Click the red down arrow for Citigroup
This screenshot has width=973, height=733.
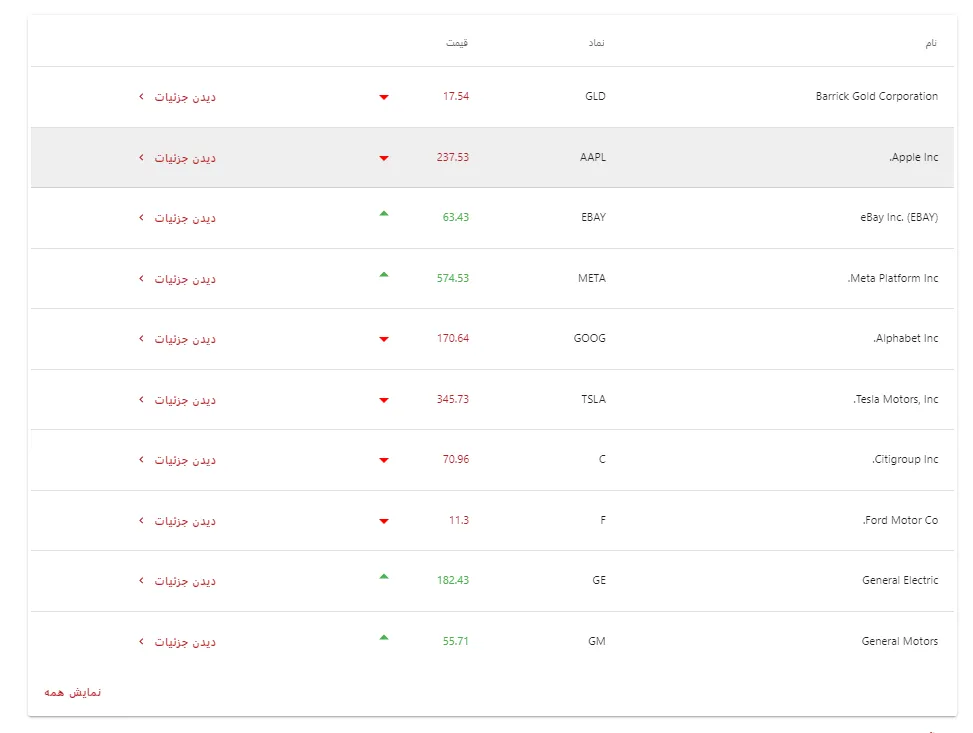pos(384,460)
